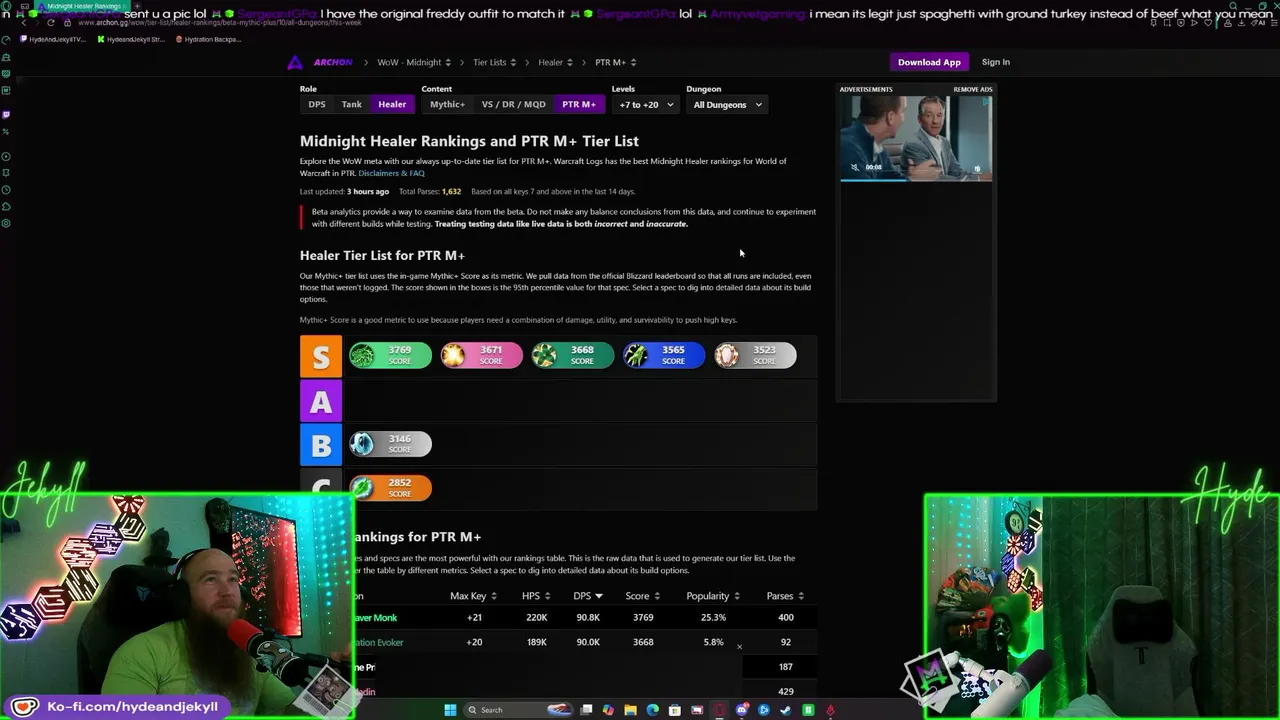Click the Sign In link
1280x720 pixels.
tap(996, 62)
